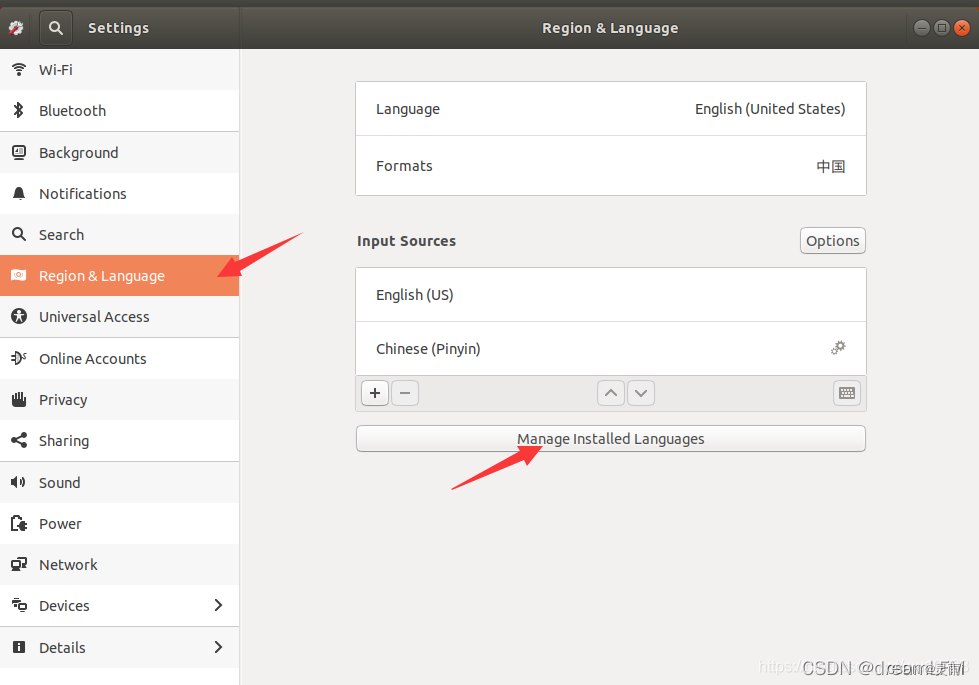The width and height of the screenshot is (979, 685).
Task: Click the Background monitor icon
Action: pyautogui.click(x=19, y=152)
